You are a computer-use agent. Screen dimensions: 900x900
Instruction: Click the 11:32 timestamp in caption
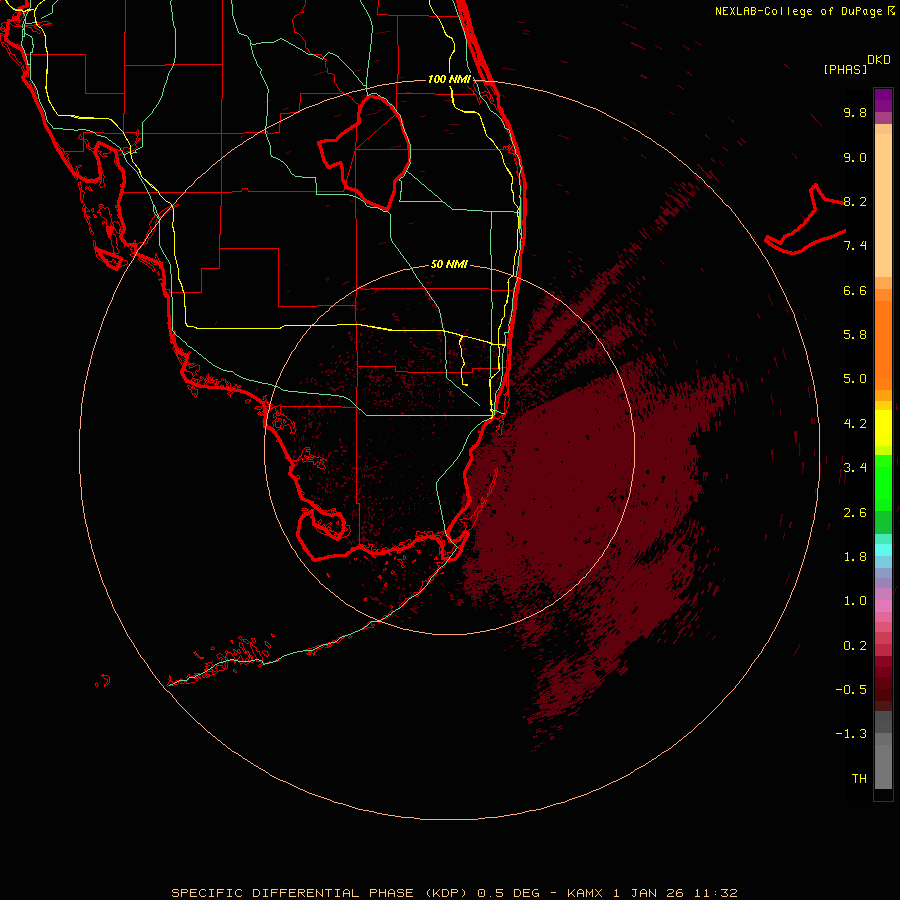point(715,893)
